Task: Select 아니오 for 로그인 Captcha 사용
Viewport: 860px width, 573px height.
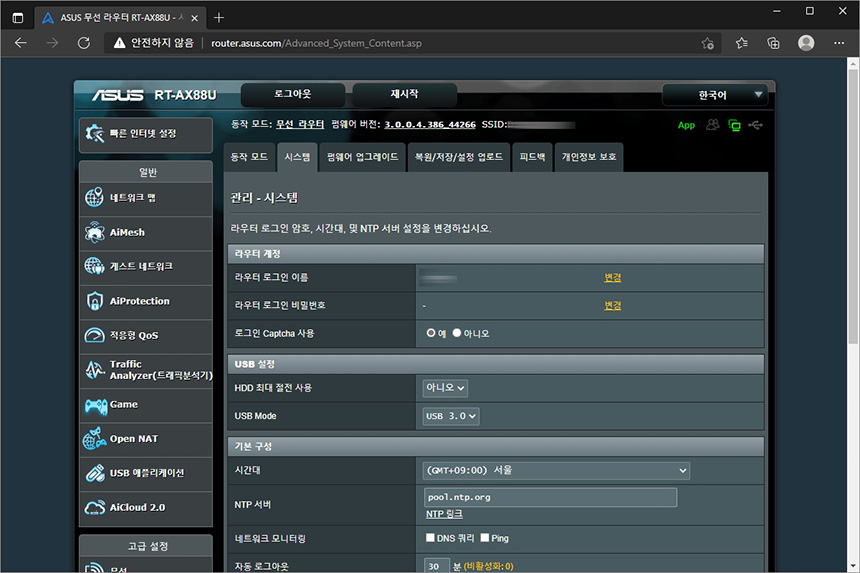Action: pos(456,333)
